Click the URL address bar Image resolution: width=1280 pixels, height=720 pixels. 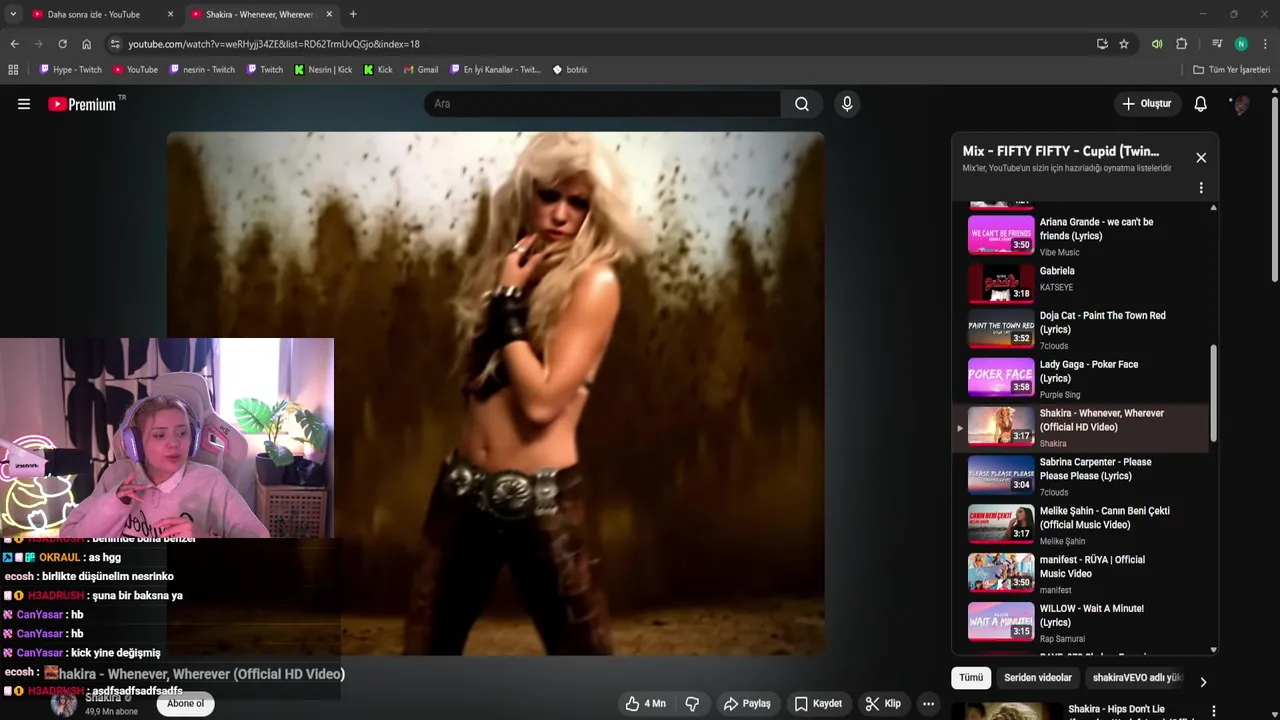600,44
